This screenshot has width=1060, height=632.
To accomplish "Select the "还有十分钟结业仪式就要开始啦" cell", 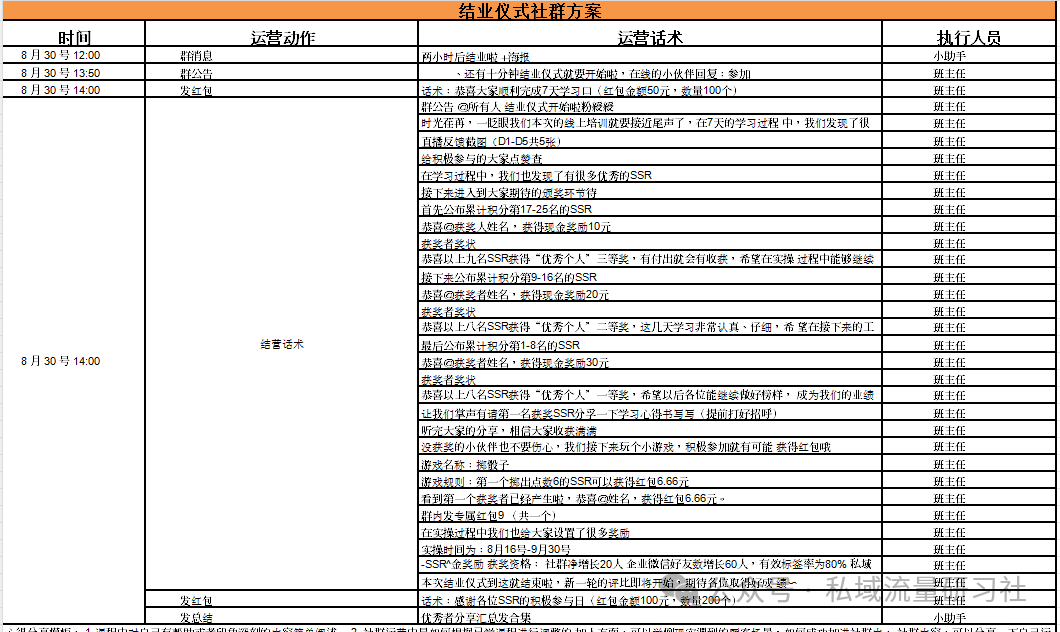I will (x=650, y=74).
